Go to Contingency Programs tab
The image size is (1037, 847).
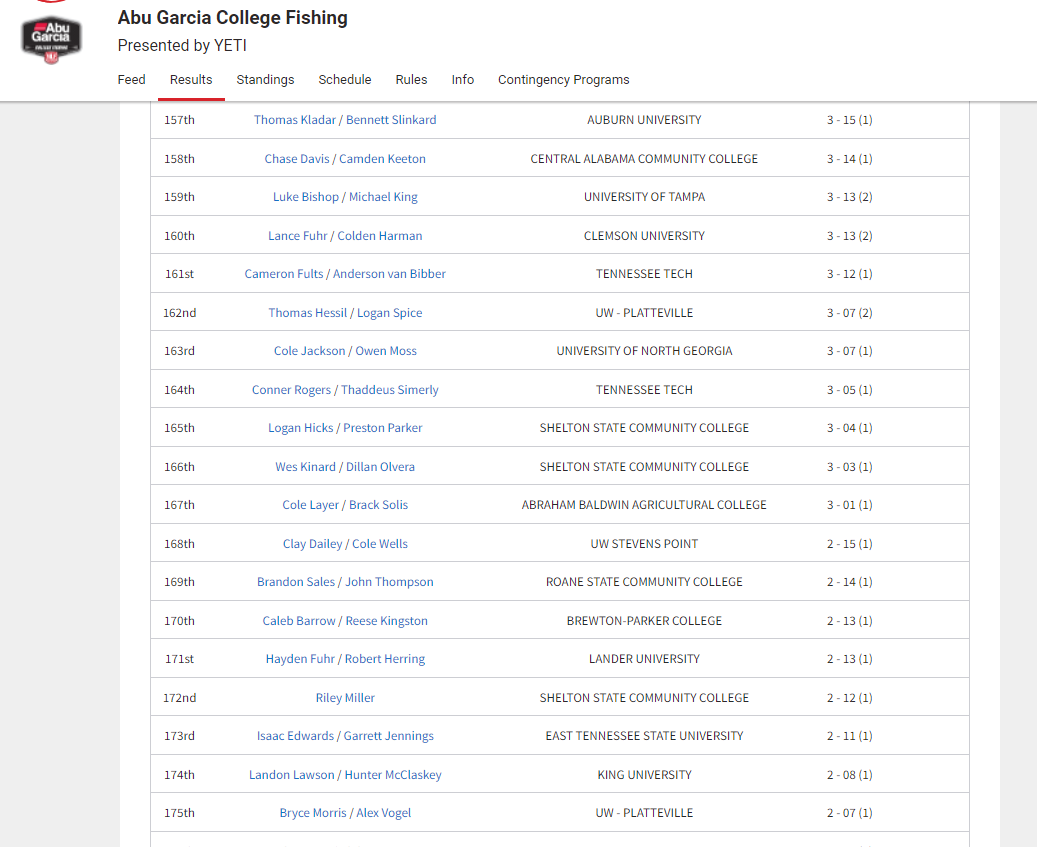pyautogui.click(x=564, y=80)
